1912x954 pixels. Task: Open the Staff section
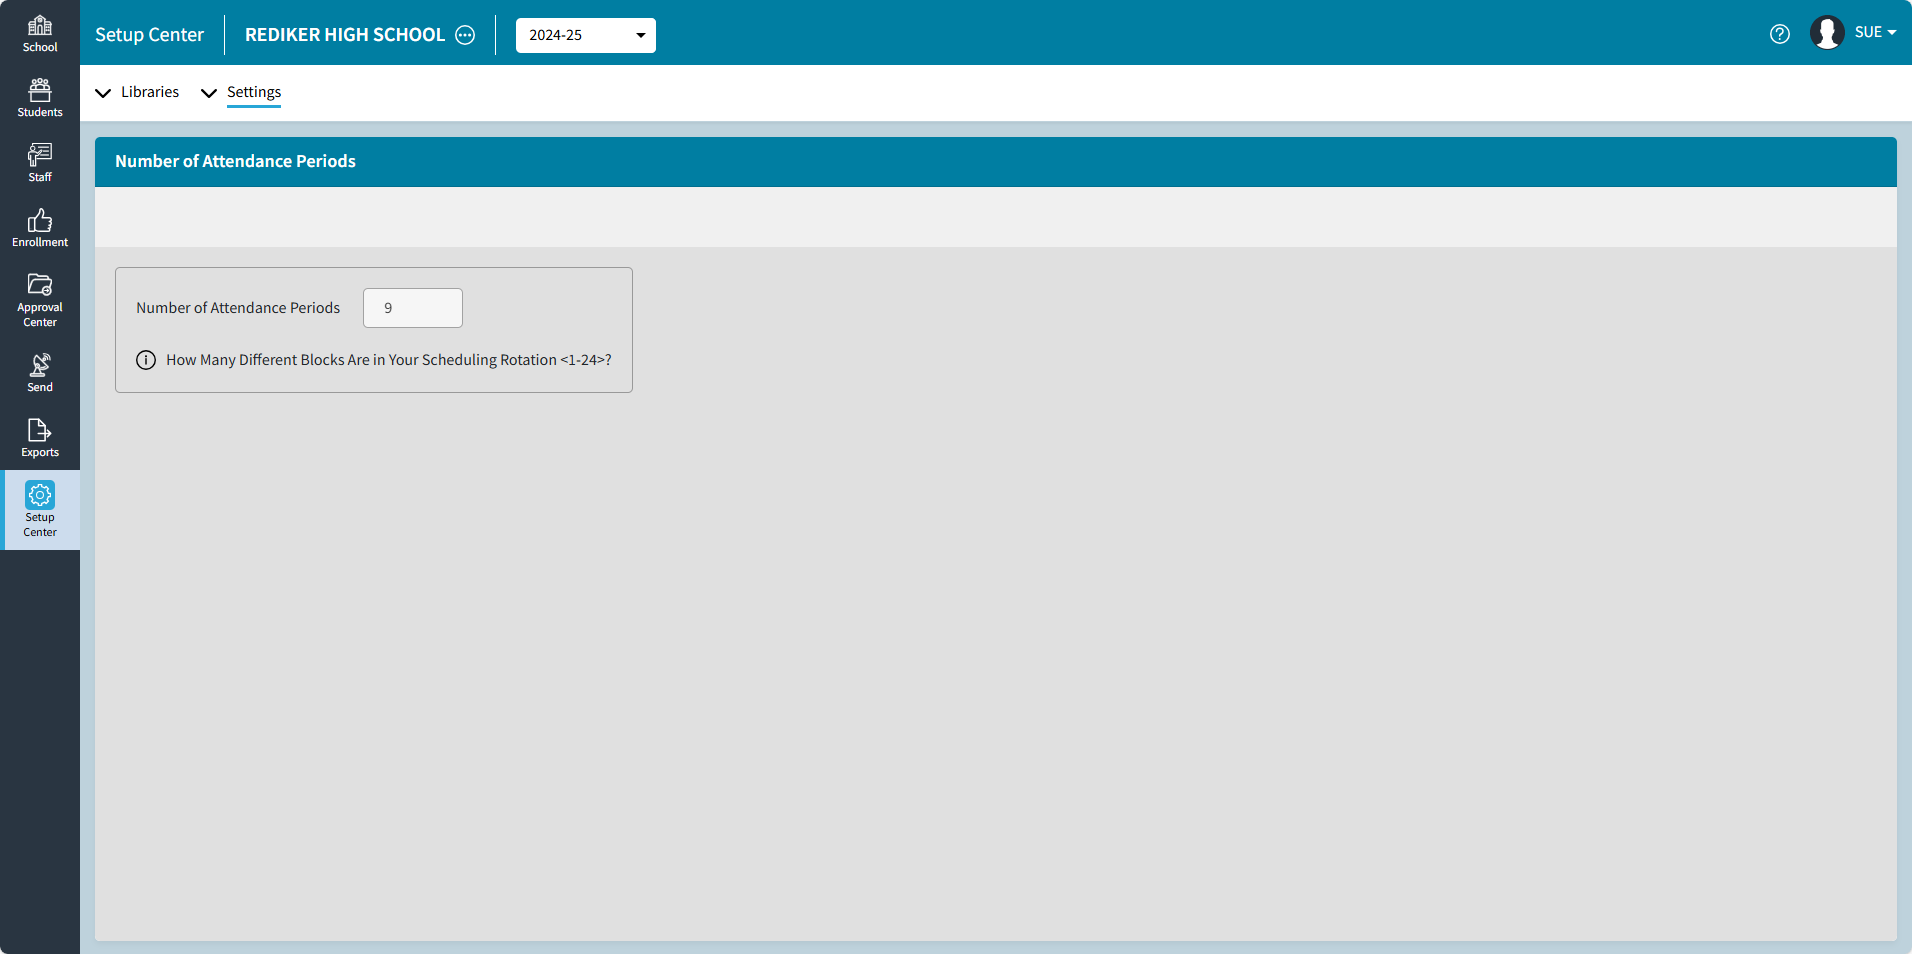point(40,163)
